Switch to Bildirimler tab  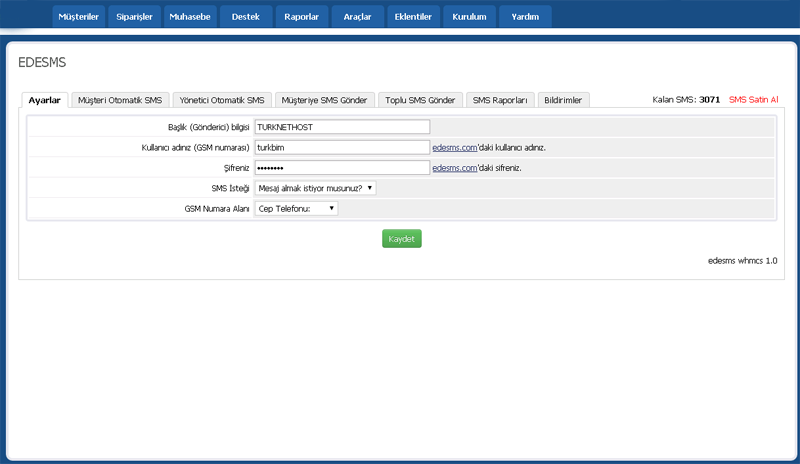coord(563,100)
